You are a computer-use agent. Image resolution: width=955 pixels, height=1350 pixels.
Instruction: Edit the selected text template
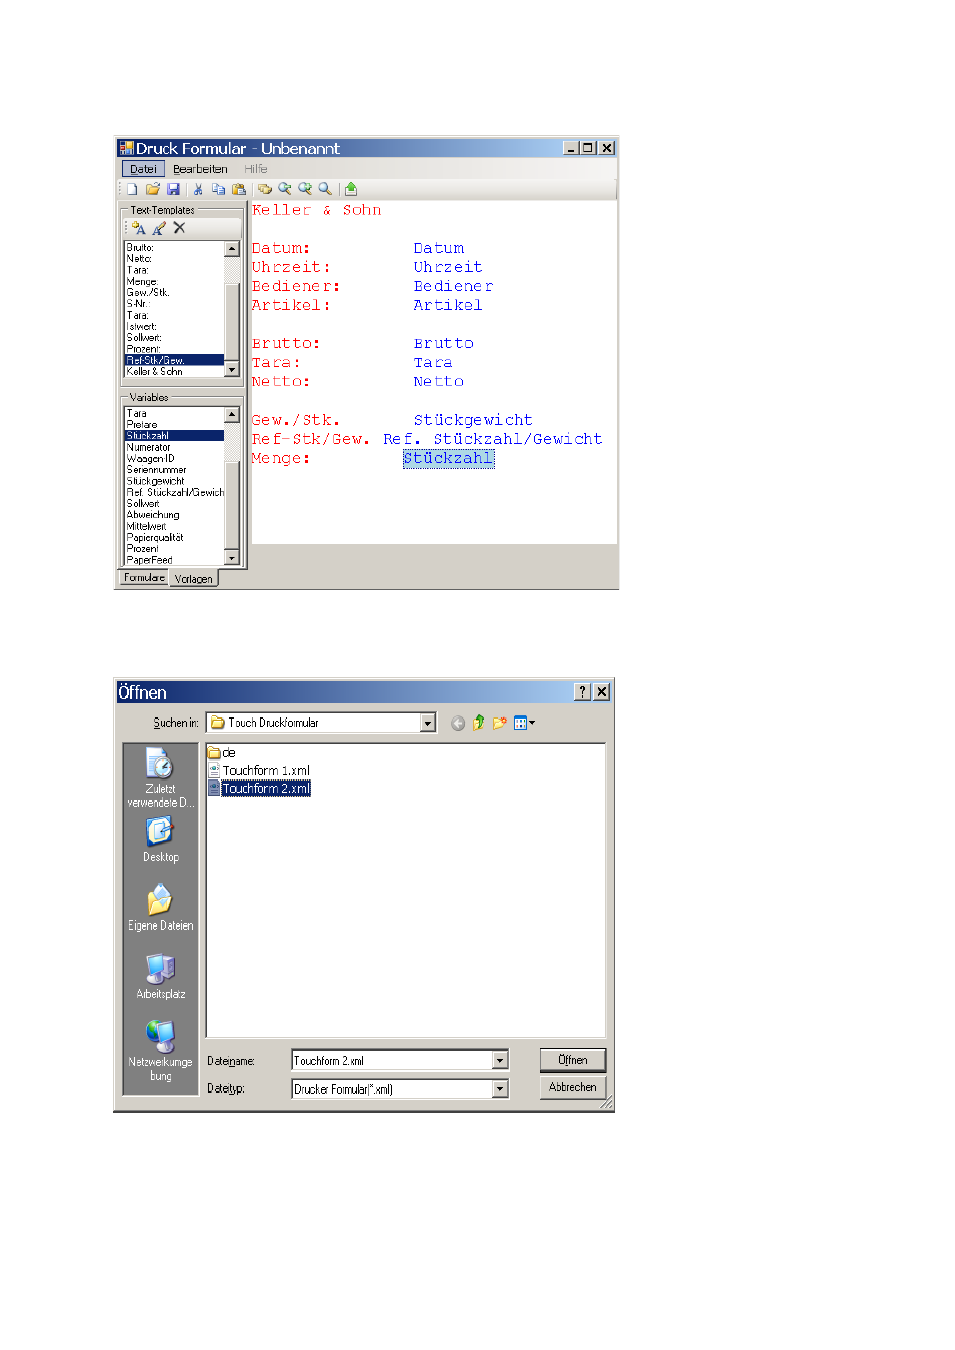pos(159,228)
